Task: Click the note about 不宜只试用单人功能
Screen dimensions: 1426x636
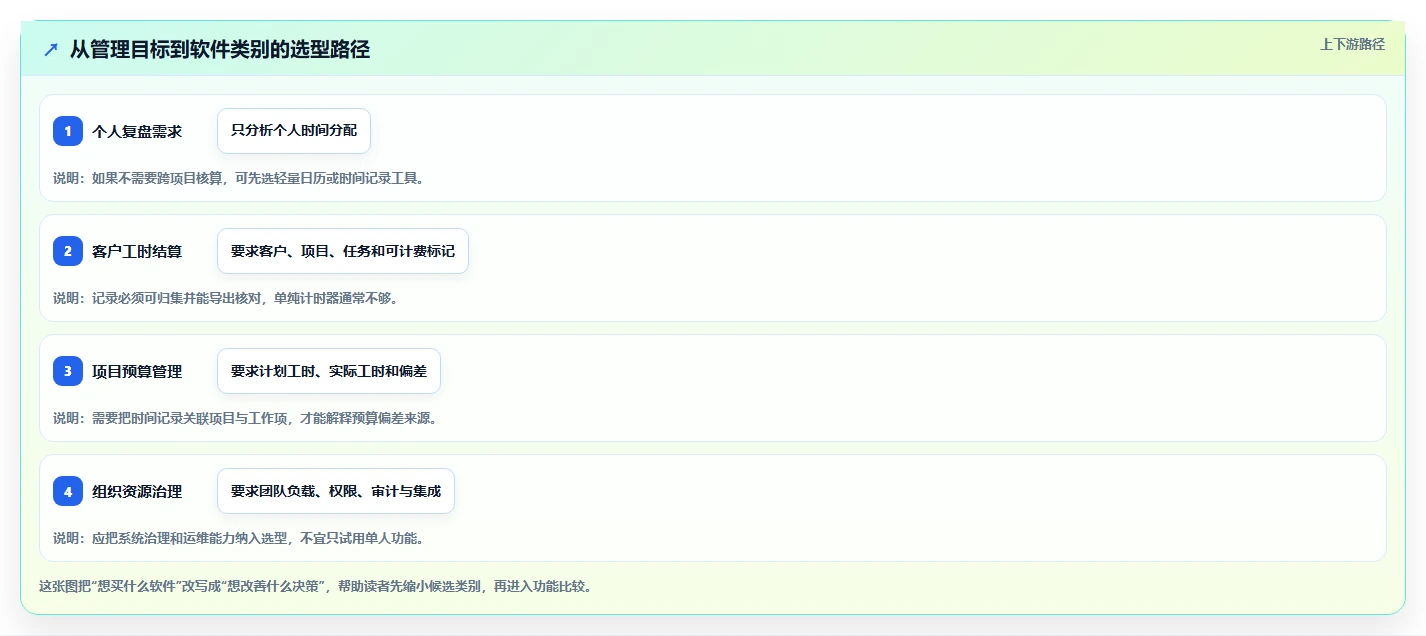Action: click(238, 538)
